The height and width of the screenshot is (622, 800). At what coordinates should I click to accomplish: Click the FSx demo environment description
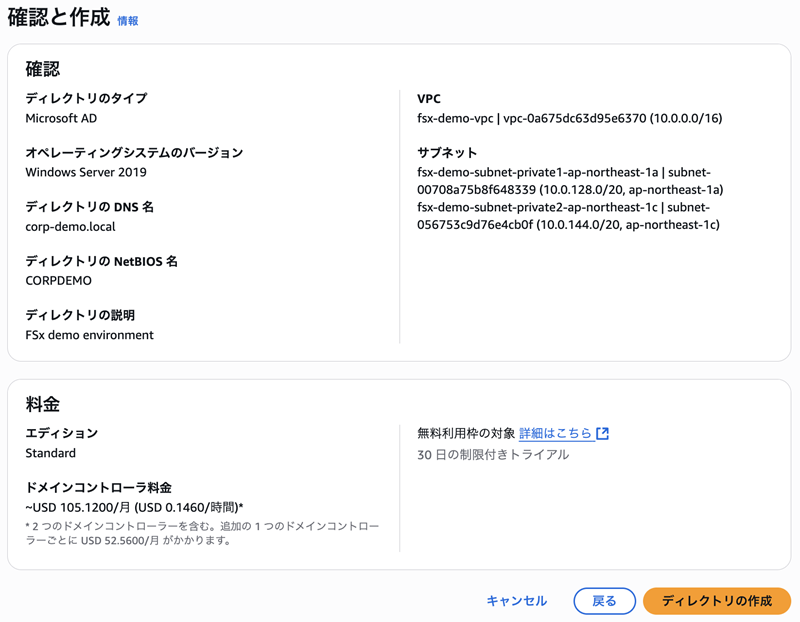coord(89,335)
